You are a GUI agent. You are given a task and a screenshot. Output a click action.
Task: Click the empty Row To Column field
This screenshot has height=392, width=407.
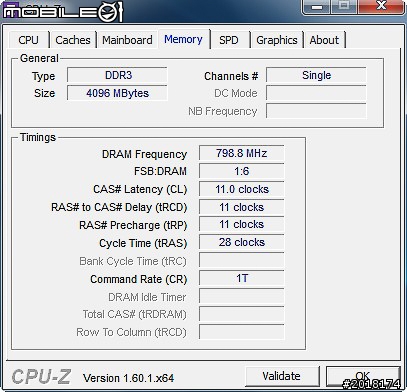pyautogui.click(x=242, y=332)
